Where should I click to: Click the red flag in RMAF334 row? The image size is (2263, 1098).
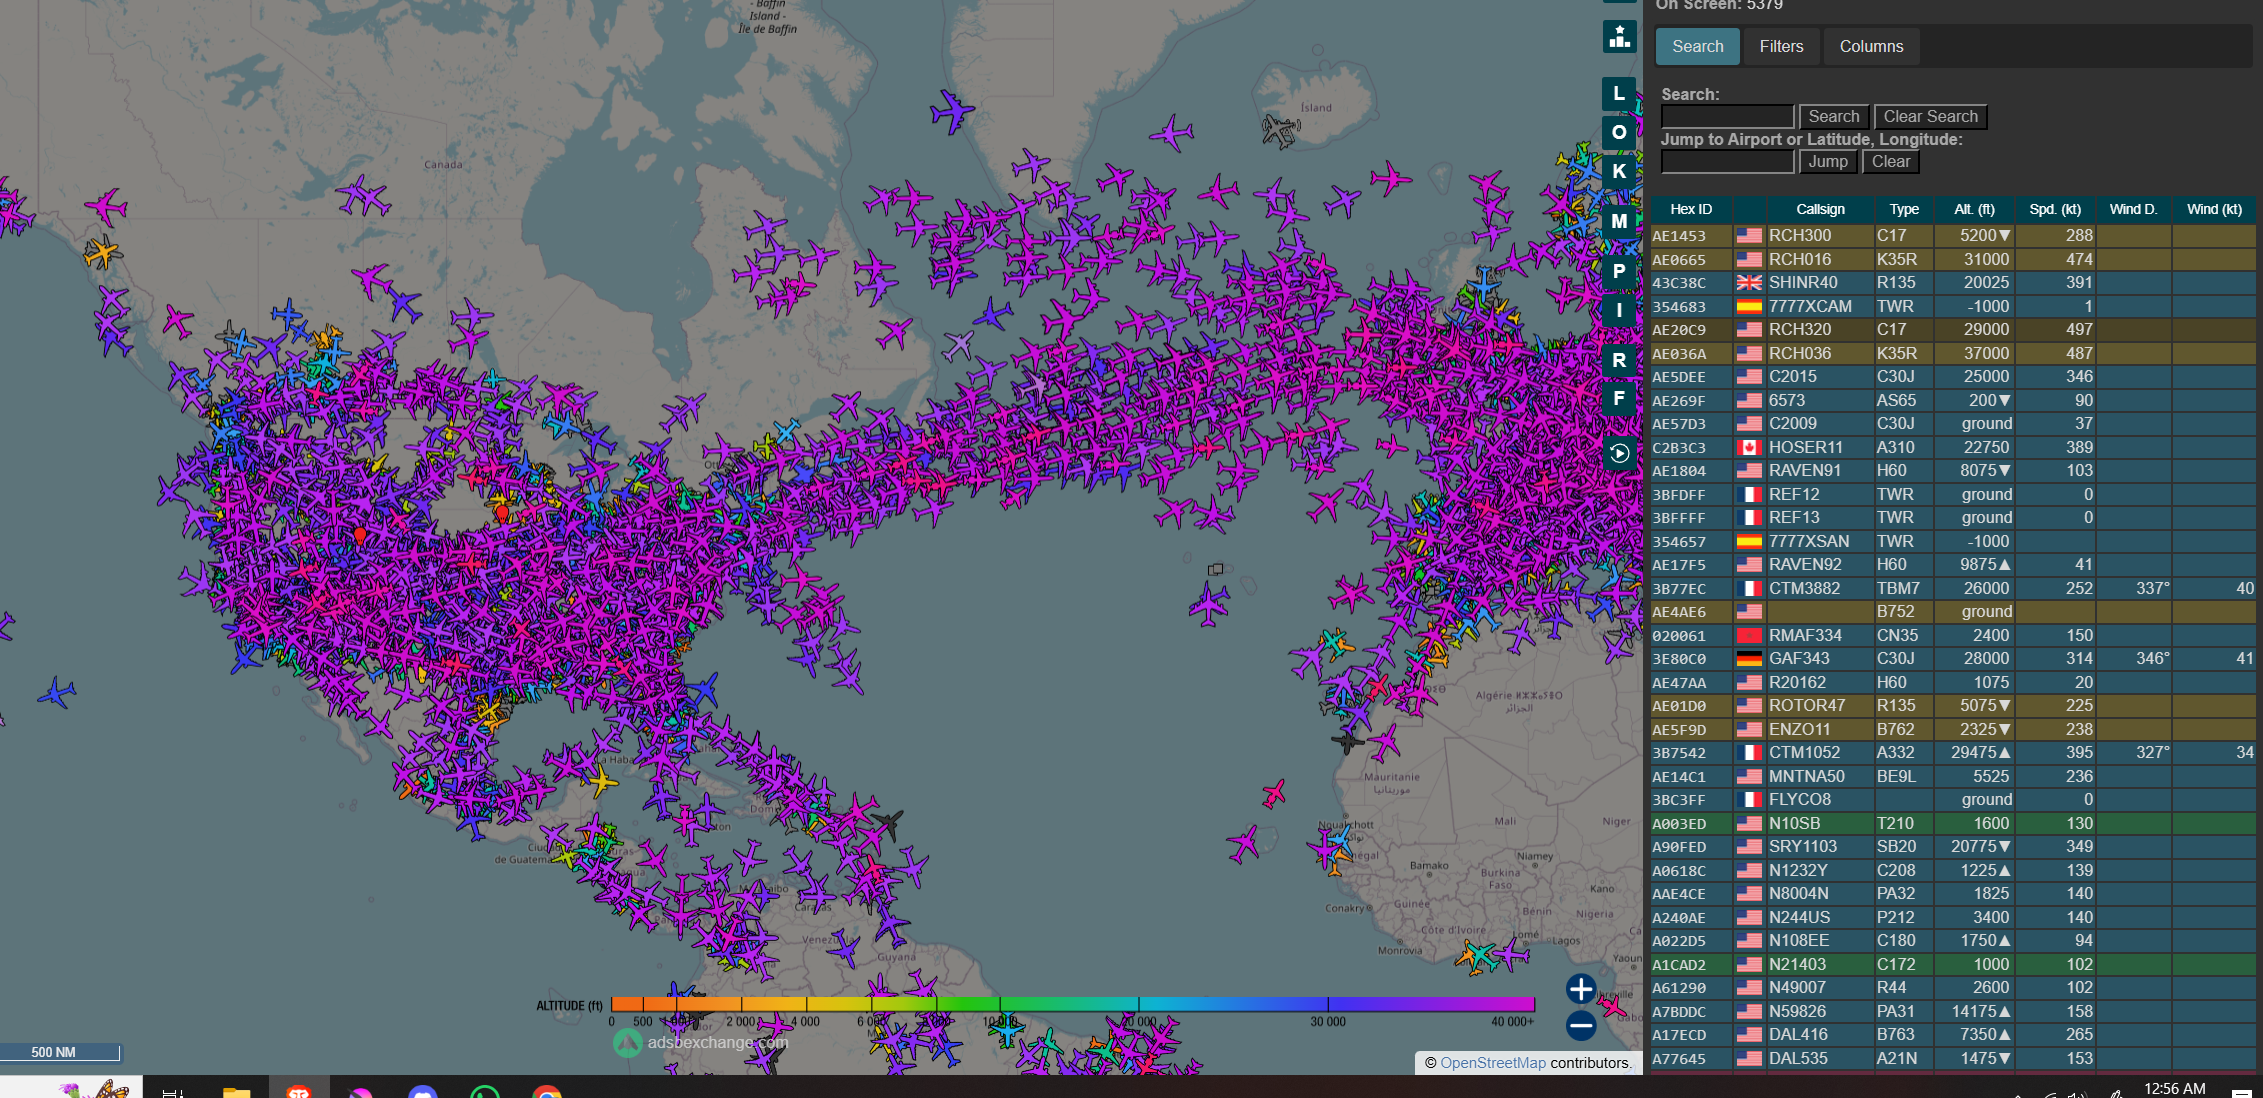[1749, 635]
